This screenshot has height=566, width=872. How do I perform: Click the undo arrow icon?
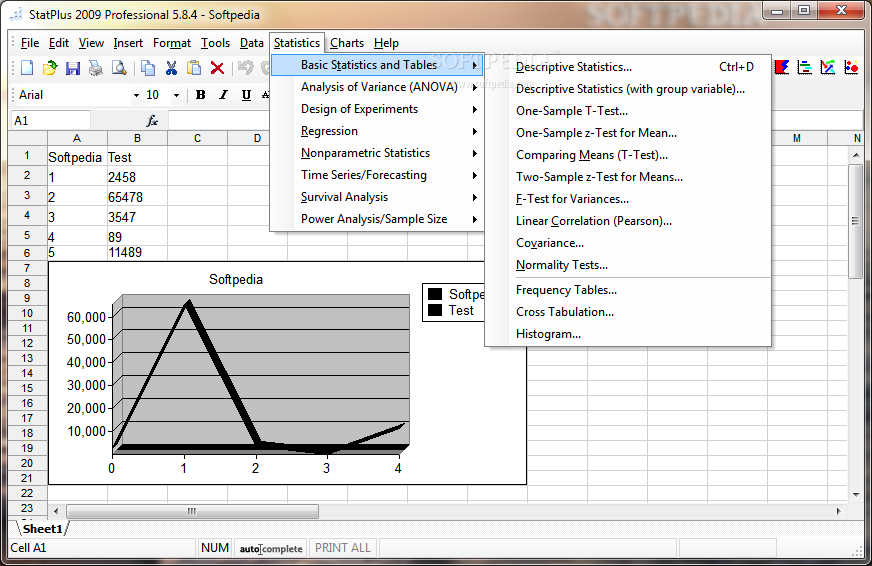pyautogui.click(x=245, y=68)
